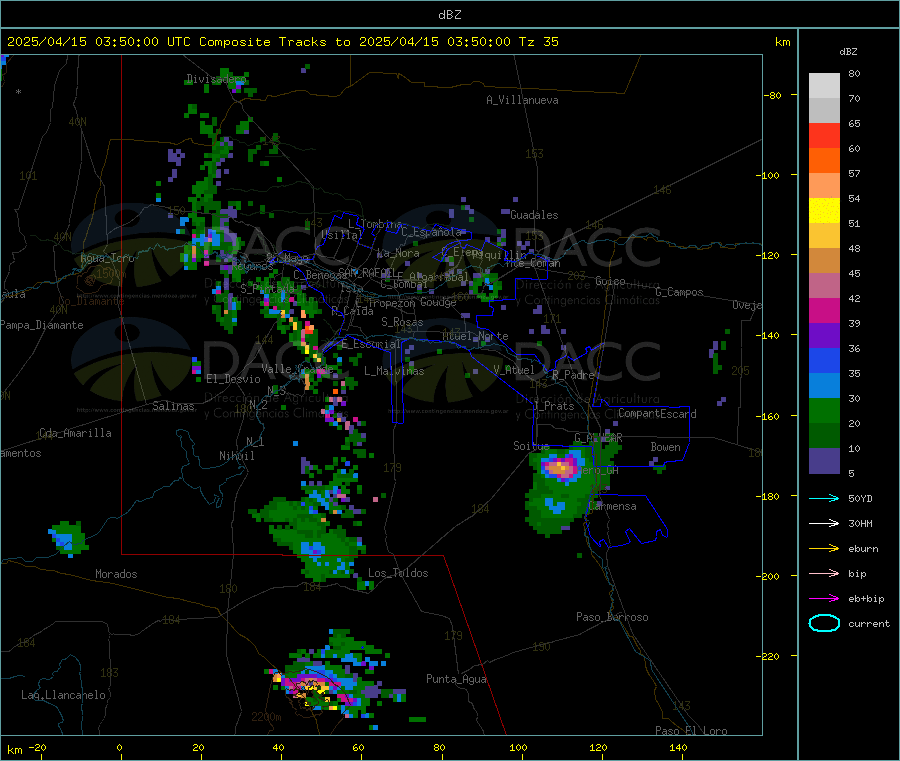Screen dimensions: 900x761
Task: Click the 'Divisadero' map label
Action: click(216, 79)
